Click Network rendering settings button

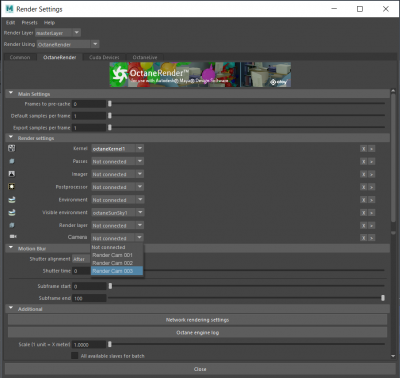click(197, 320)
